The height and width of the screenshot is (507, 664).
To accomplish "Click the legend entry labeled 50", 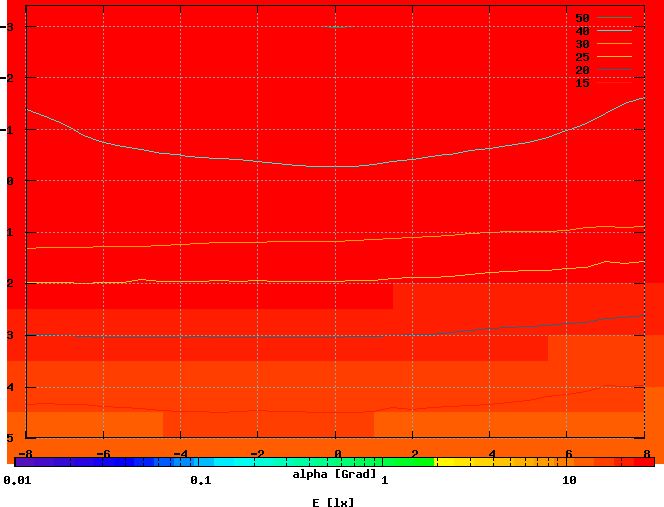I will click(x=583, y=18).
